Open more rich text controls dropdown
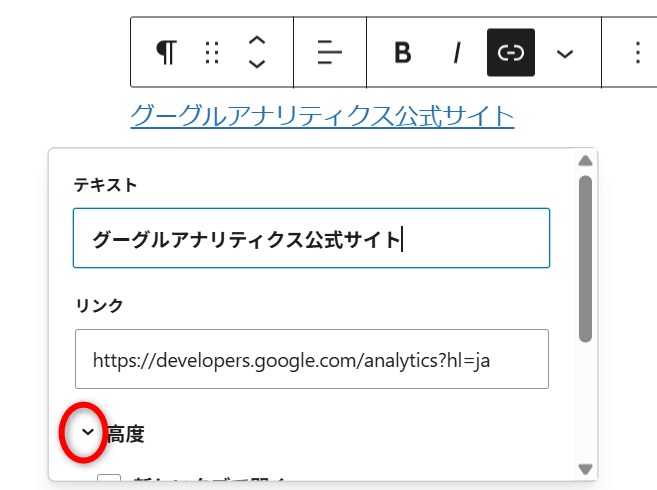This screenshot has height=490, width=657. point(565,53)
